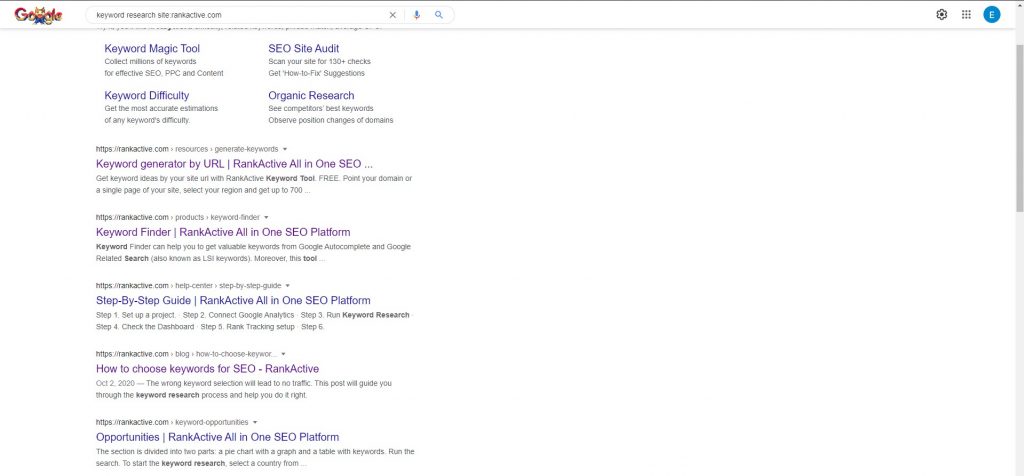This screenshot has width=1024, height=476.
Task: Click the rankactive.com › keyword-opportunities URL breadcrumb
Action: pos(172,422)
